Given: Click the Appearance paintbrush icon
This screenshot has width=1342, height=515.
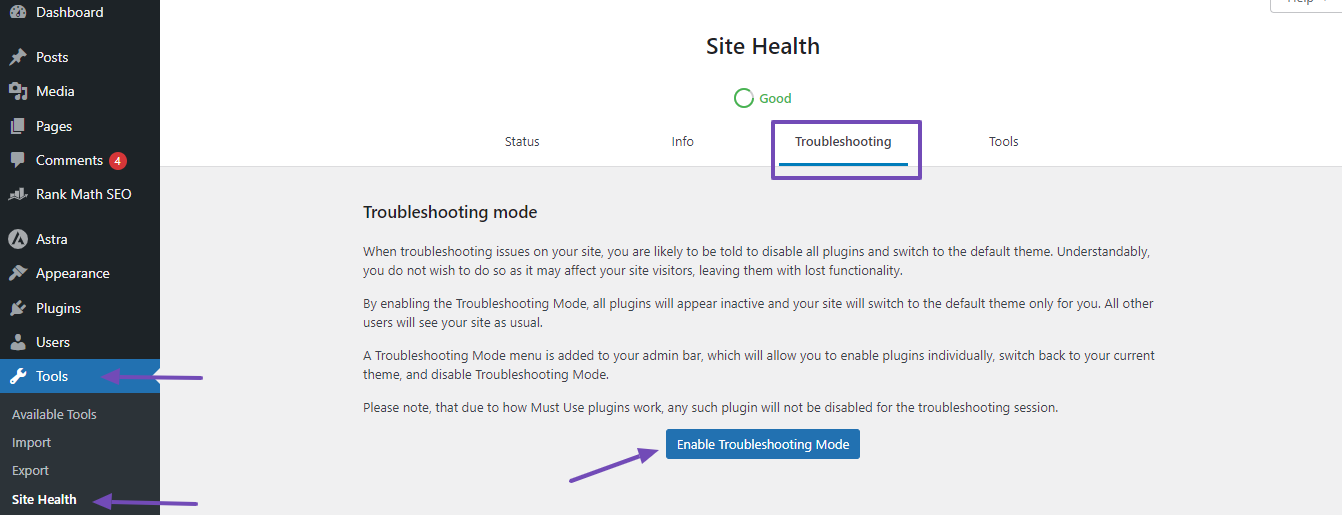Looking at the screenshot, I should 18,273.
